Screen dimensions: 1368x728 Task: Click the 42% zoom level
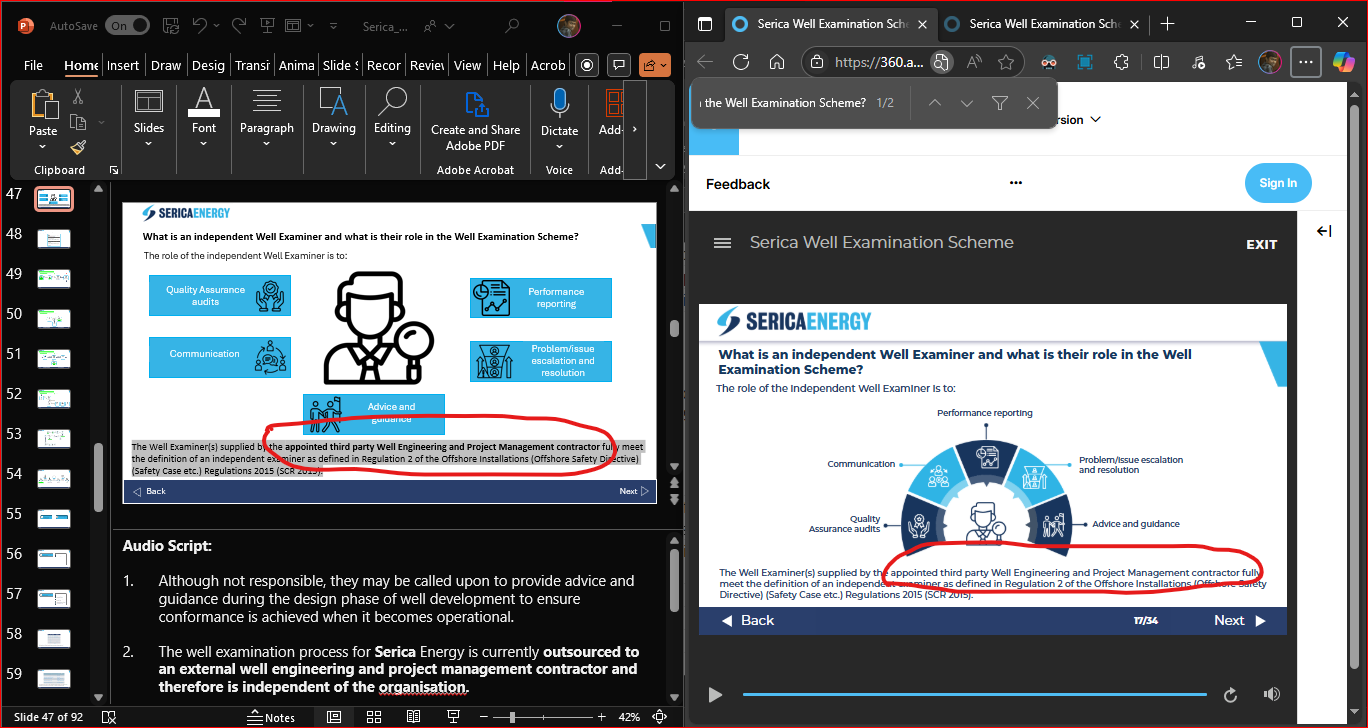point(629,717)
